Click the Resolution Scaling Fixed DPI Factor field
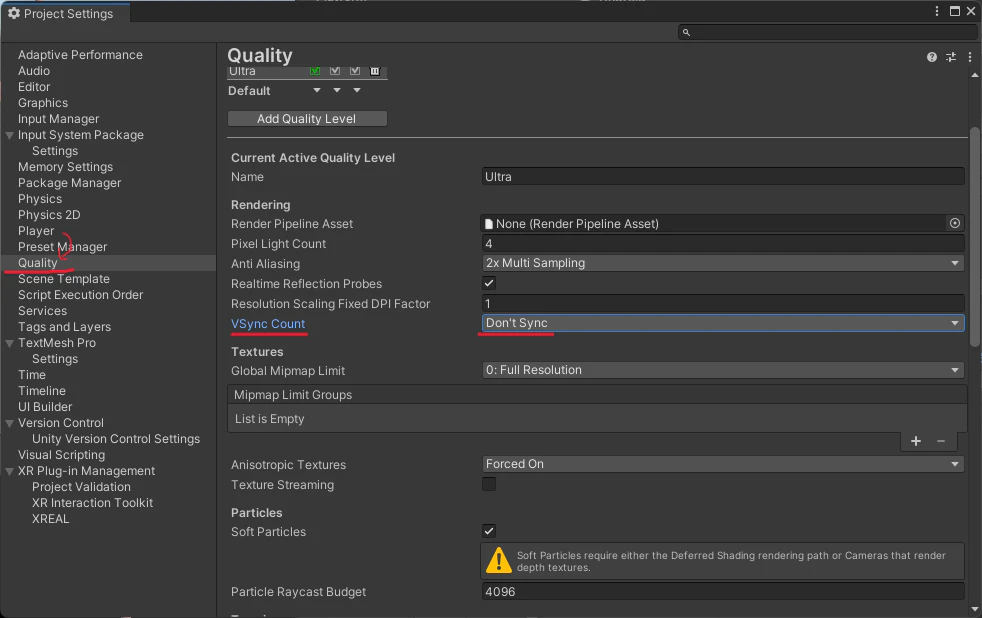The width and height of the screenshot is (982, 618). click(x=723, y=304)
